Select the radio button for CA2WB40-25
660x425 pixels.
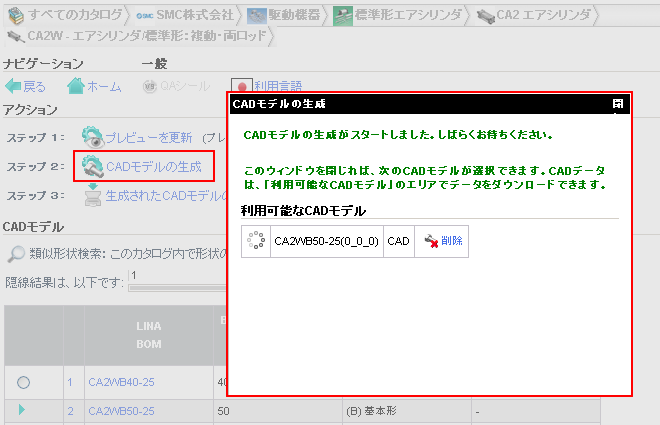point(23,382)
